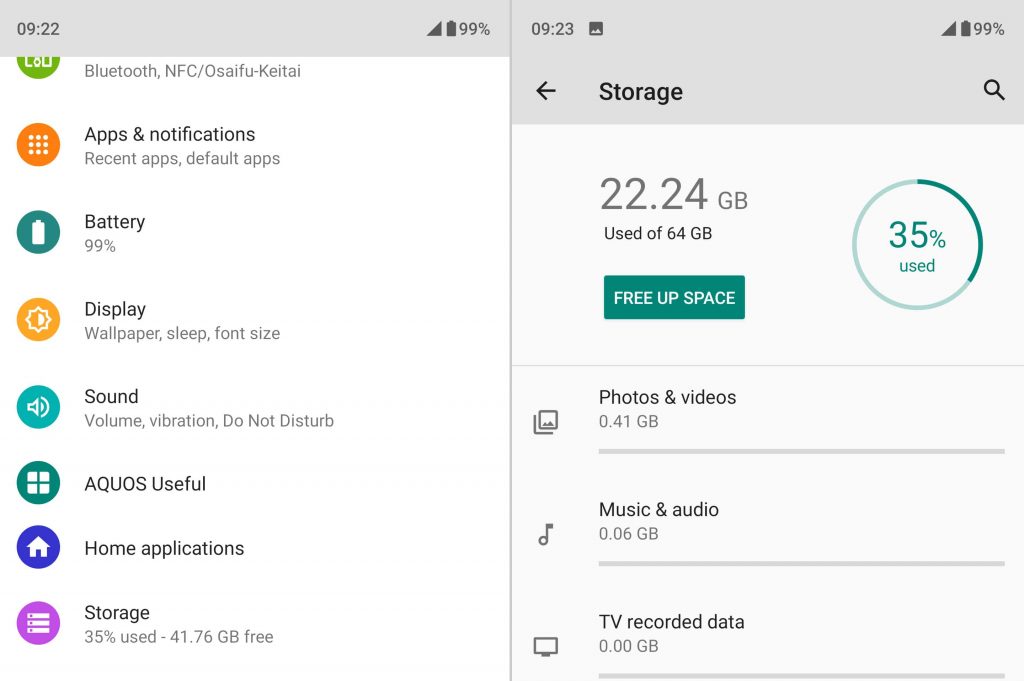Click the '0.41 GB' Photos & videos size
The width and height of the screenshot is (1024, 681).
(x=628, y=421)
